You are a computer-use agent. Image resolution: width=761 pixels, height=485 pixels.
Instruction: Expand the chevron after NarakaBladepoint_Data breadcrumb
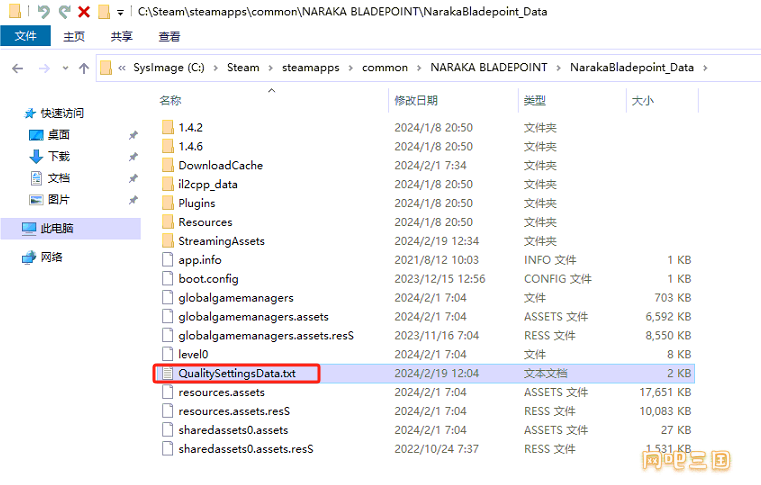point(705,68)
